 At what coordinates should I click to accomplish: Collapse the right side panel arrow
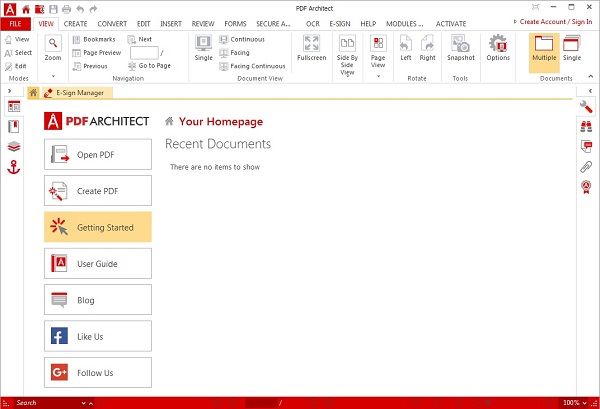[590, 91]
